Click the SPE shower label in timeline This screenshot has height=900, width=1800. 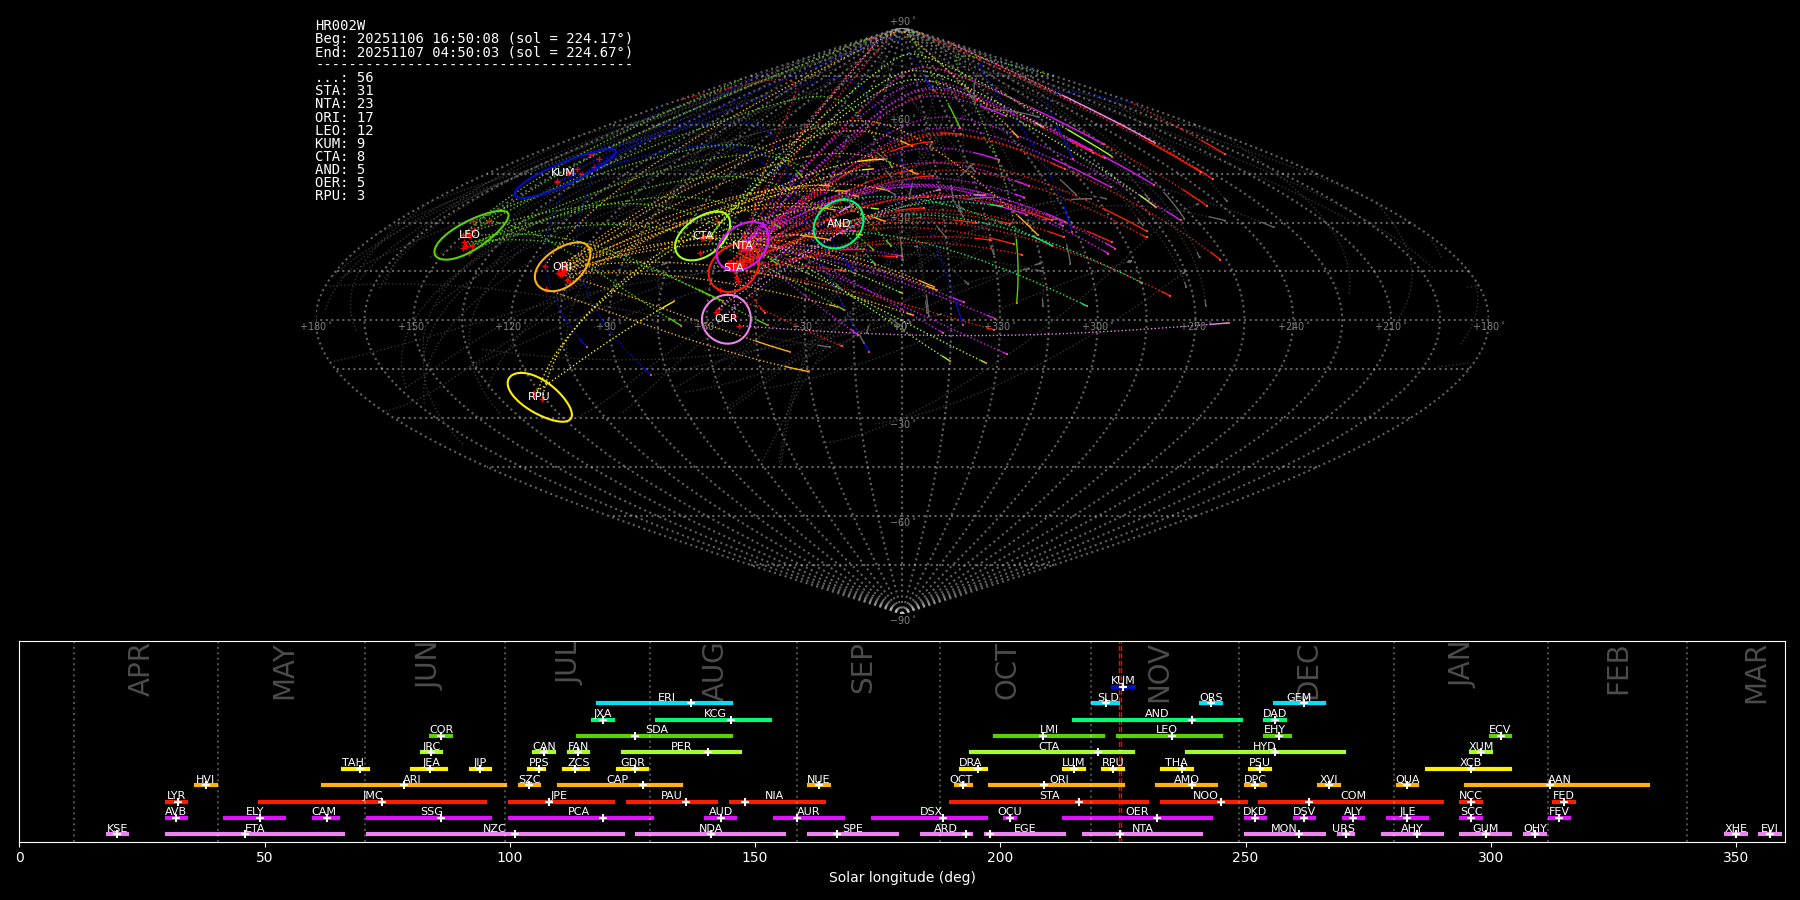coord(852,829)
